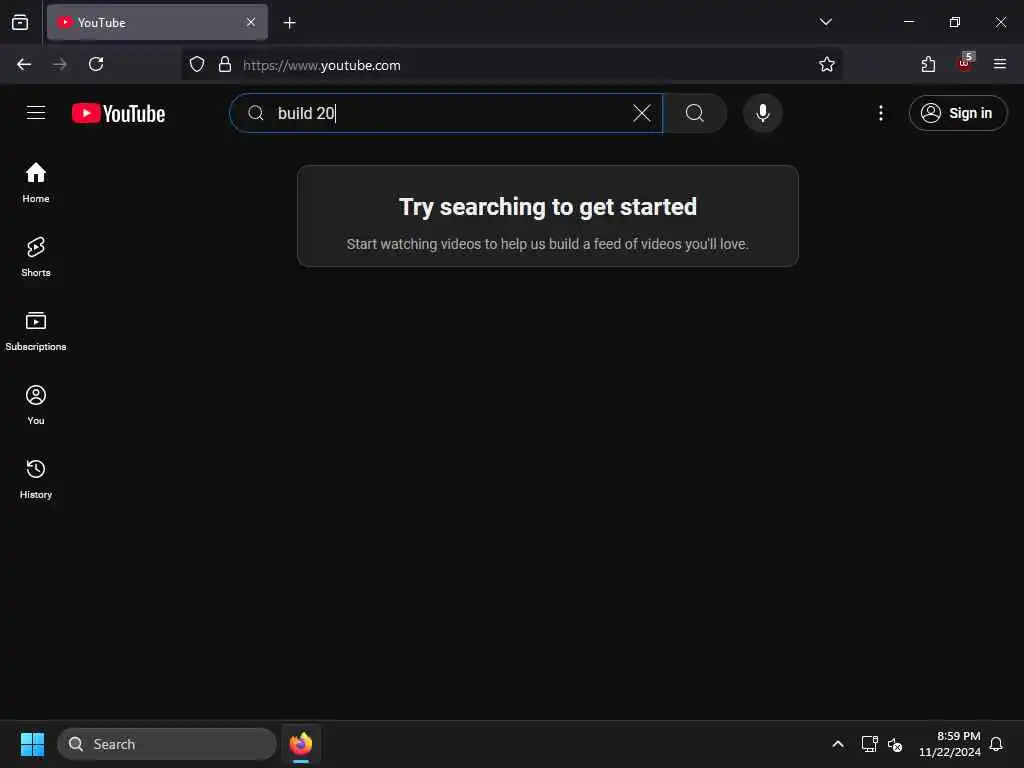Open a new tab with the plus button
The width and height of the screenshot is (1024, 768).
coord(289,23)
